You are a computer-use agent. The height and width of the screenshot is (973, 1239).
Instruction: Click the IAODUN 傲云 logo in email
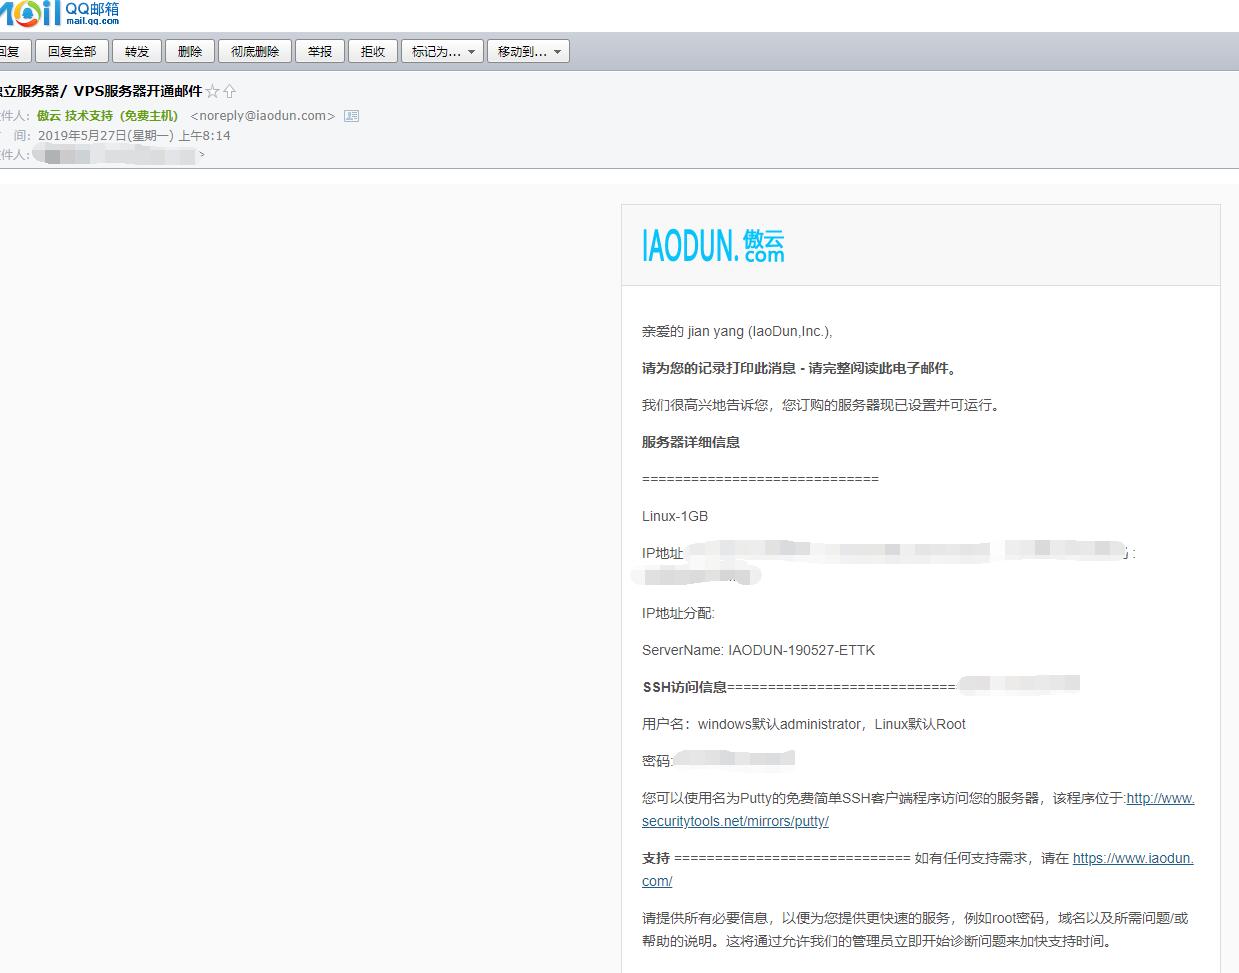[x=713, y=245]
